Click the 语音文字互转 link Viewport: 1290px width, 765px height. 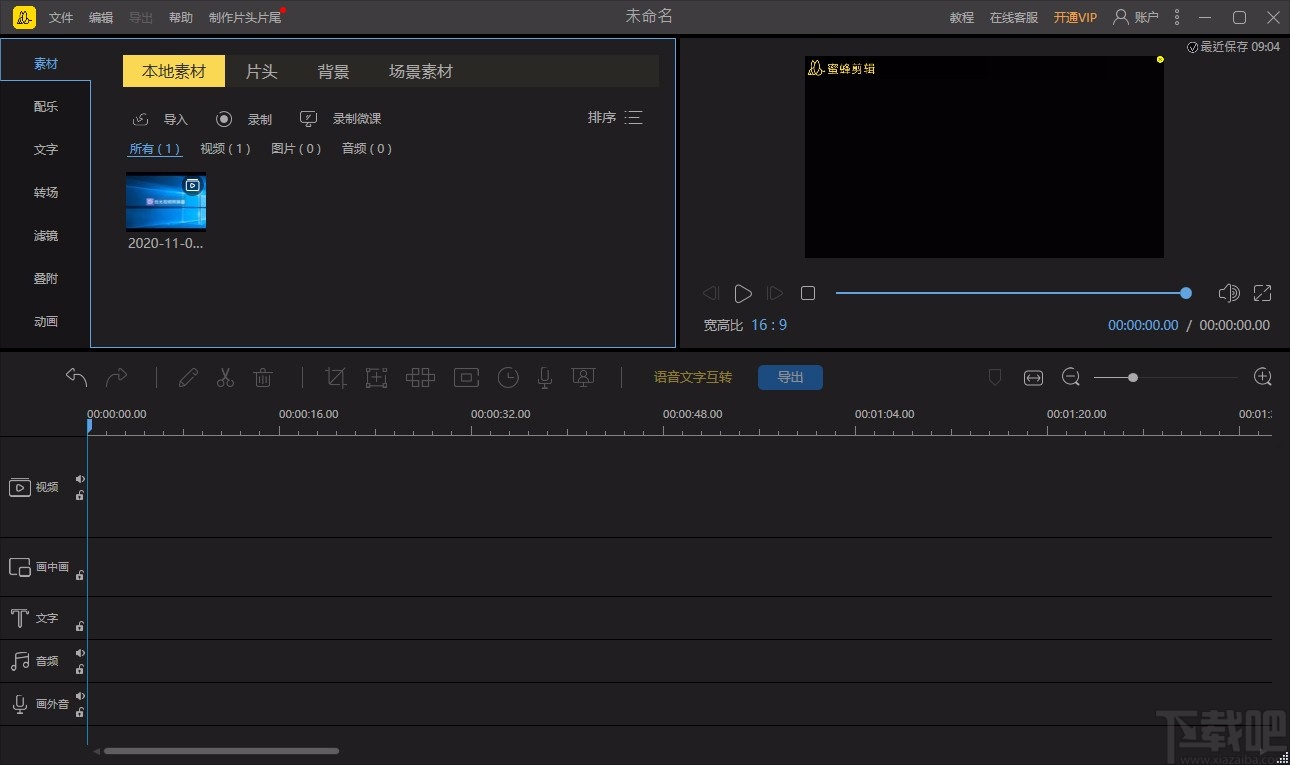(692, 377)
